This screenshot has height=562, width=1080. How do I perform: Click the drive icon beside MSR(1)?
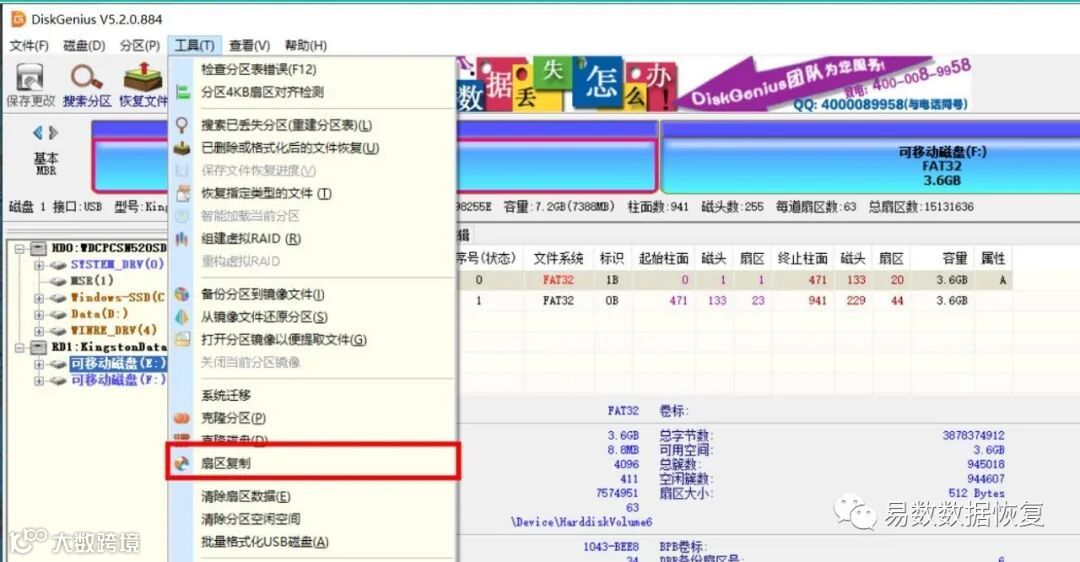[58, 281]
